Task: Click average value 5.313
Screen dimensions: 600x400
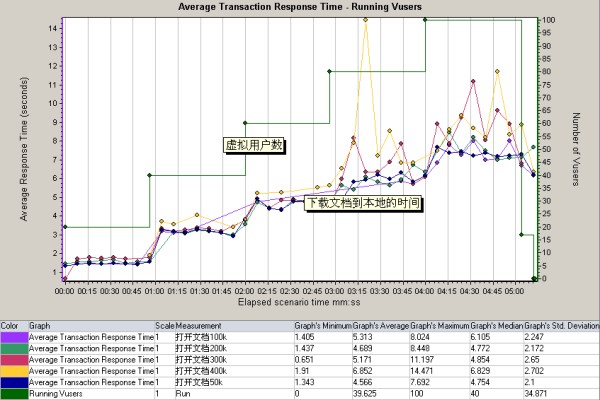Action: click(x=362, y=337)
